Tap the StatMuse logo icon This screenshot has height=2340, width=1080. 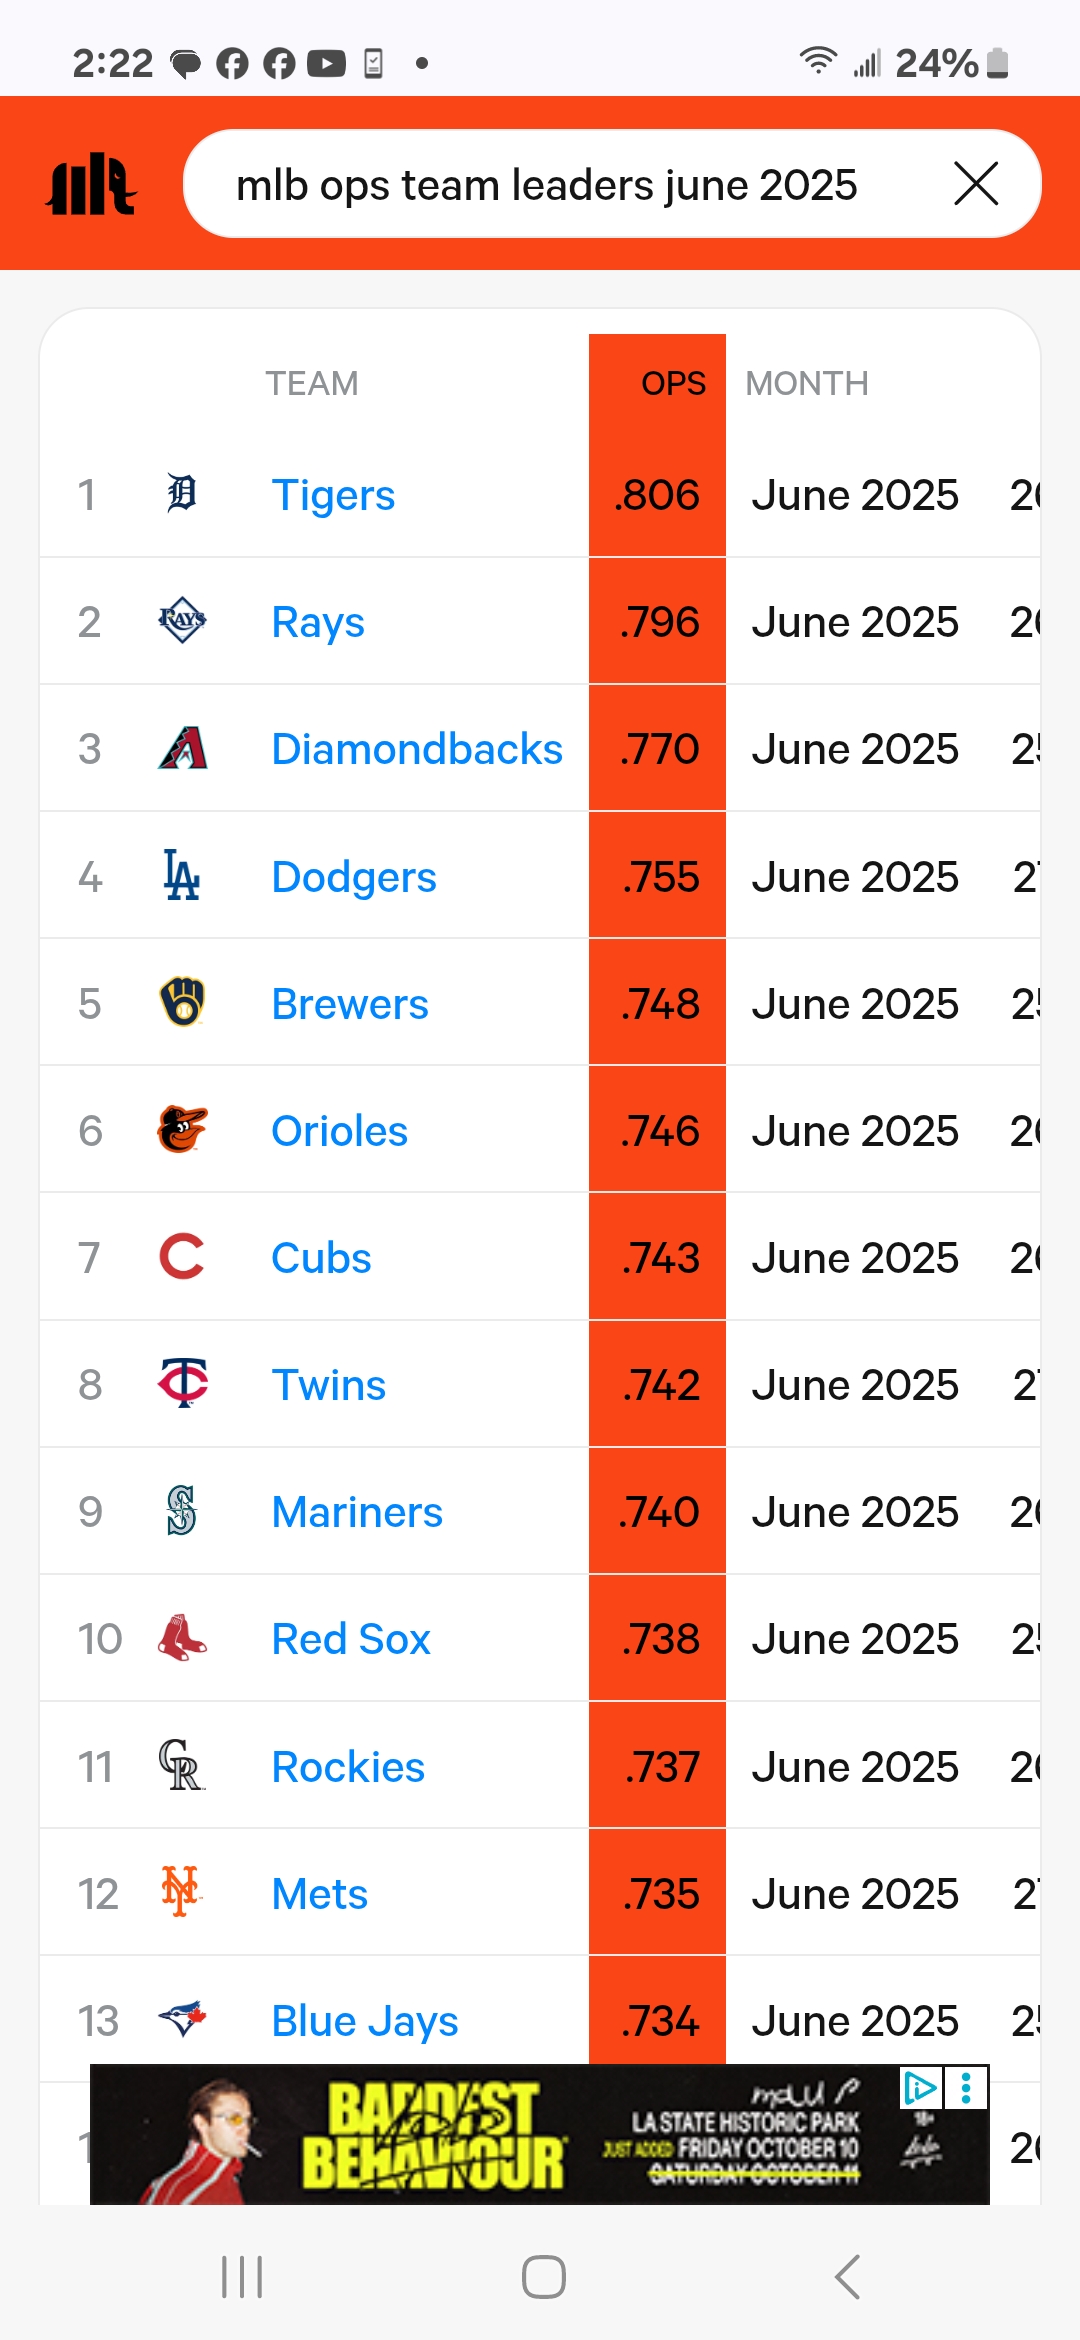coord(91,184)
